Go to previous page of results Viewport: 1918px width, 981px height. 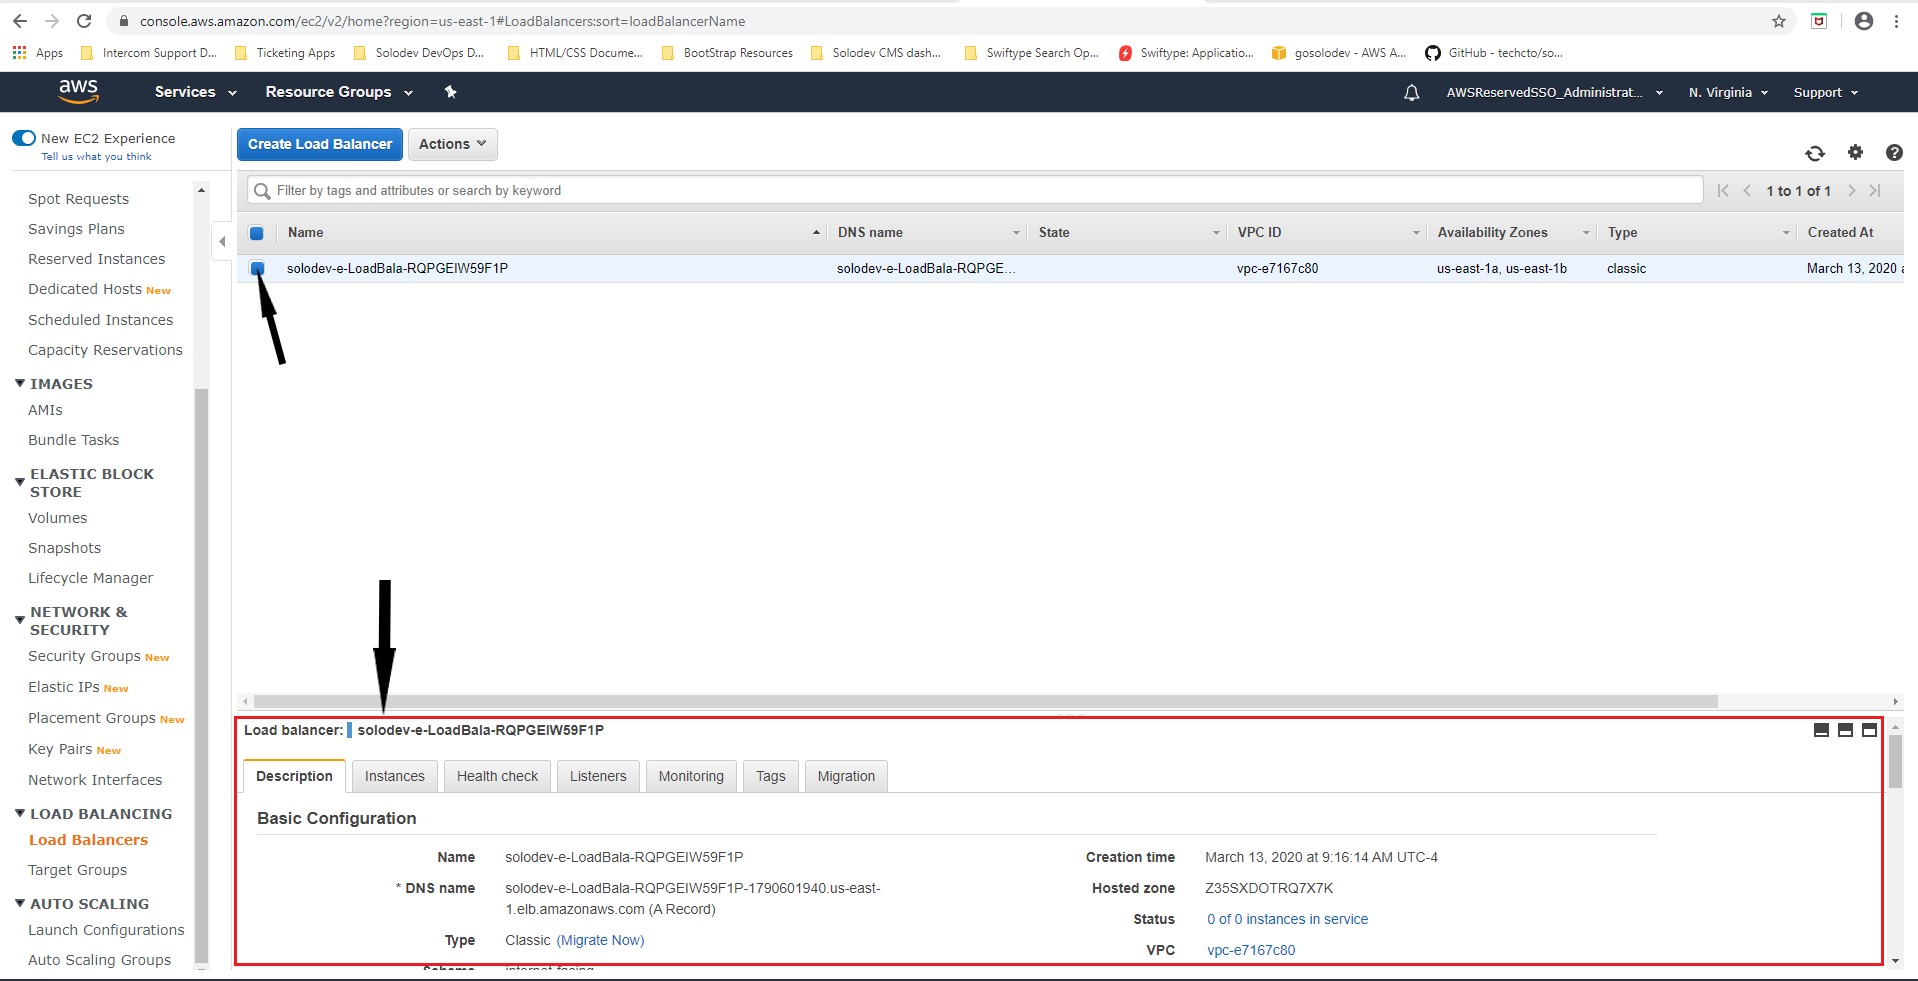click(1747, 191)
